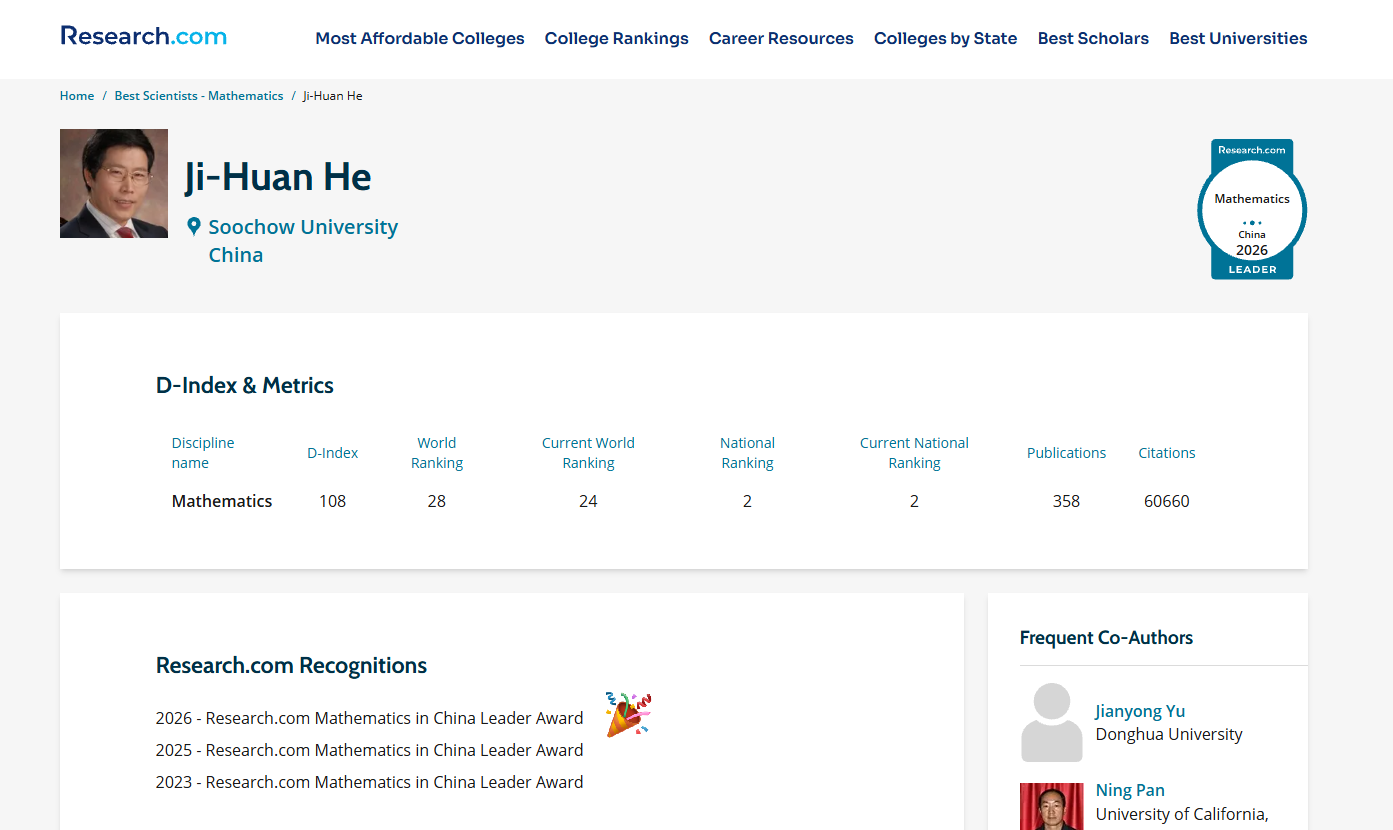Click the Current World Ranking header
The image size is (1393, 830).
[x=588, y=453]
